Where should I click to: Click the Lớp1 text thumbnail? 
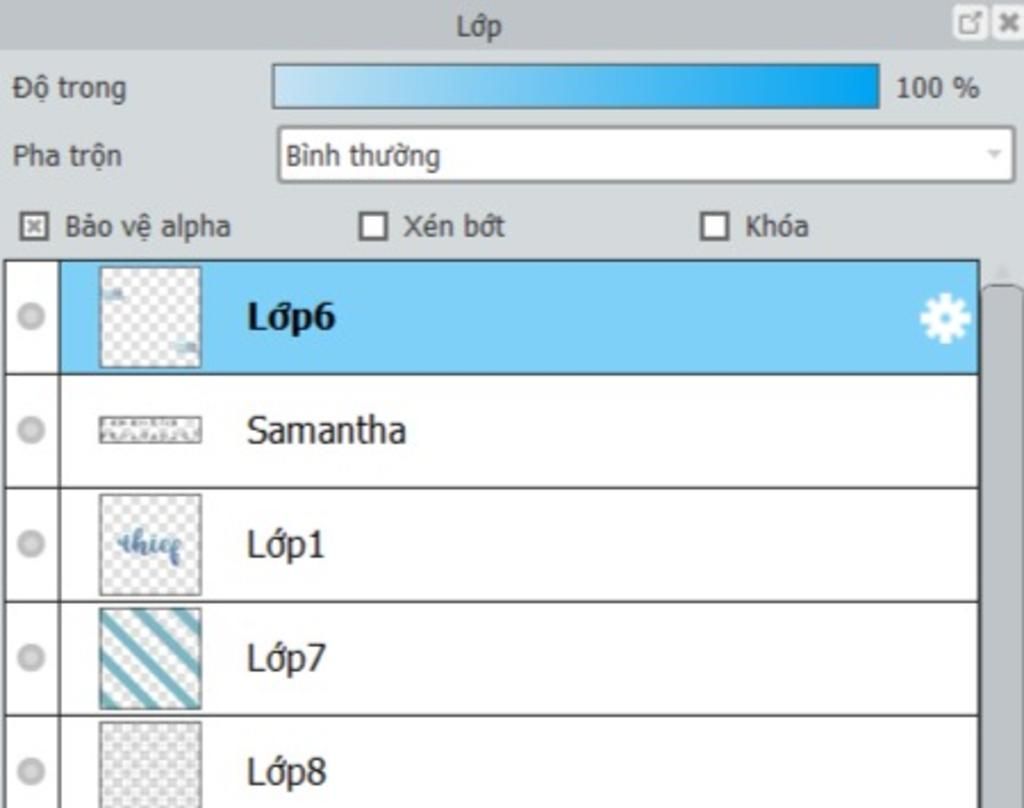pyautogui.click(x=150, y=545)
